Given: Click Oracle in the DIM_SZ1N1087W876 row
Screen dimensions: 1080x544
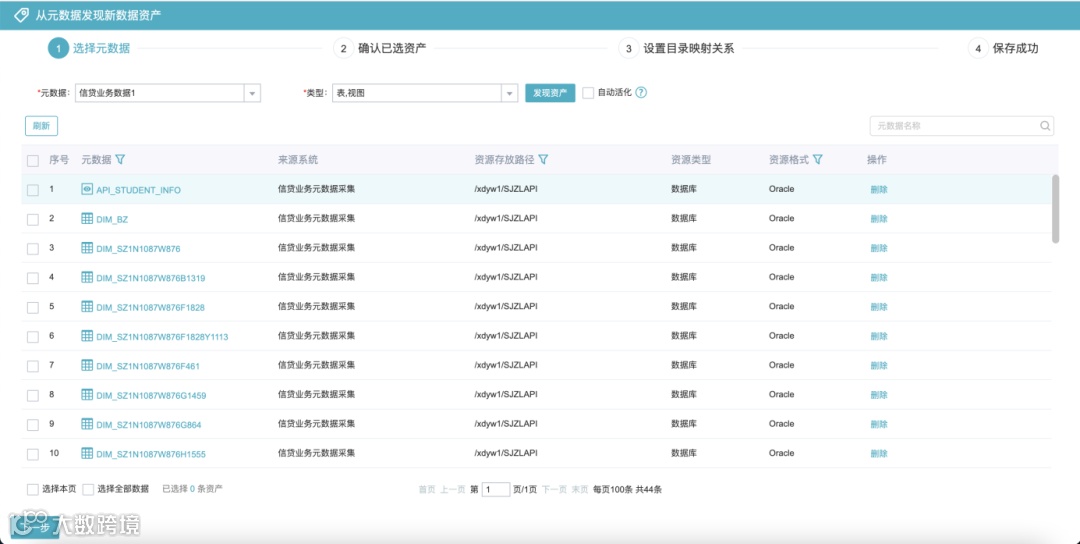Looking at the screenshot, I should pos(781,248).
